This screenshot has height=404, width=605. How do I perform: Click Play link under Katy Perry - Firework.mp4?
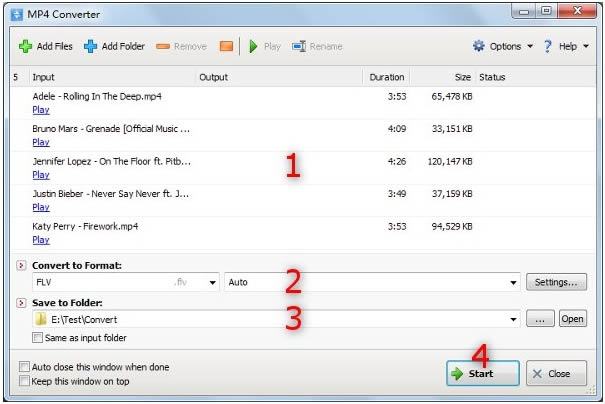pyautogui.click(x=41, y=240)
